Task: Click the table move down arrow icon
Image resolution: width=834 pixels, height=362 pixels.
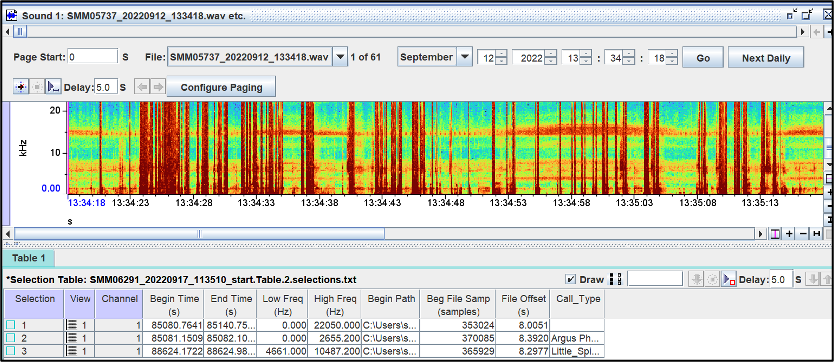Action: [813, 279]
